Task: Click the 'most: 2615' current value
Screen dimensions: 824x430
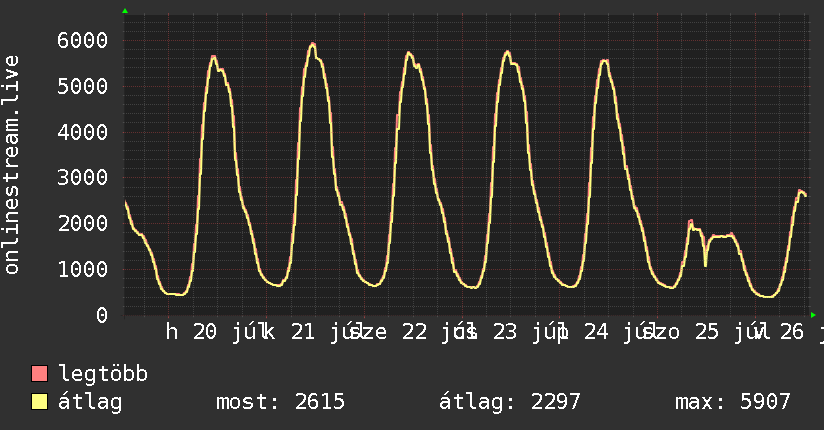Action: point(281,402)
